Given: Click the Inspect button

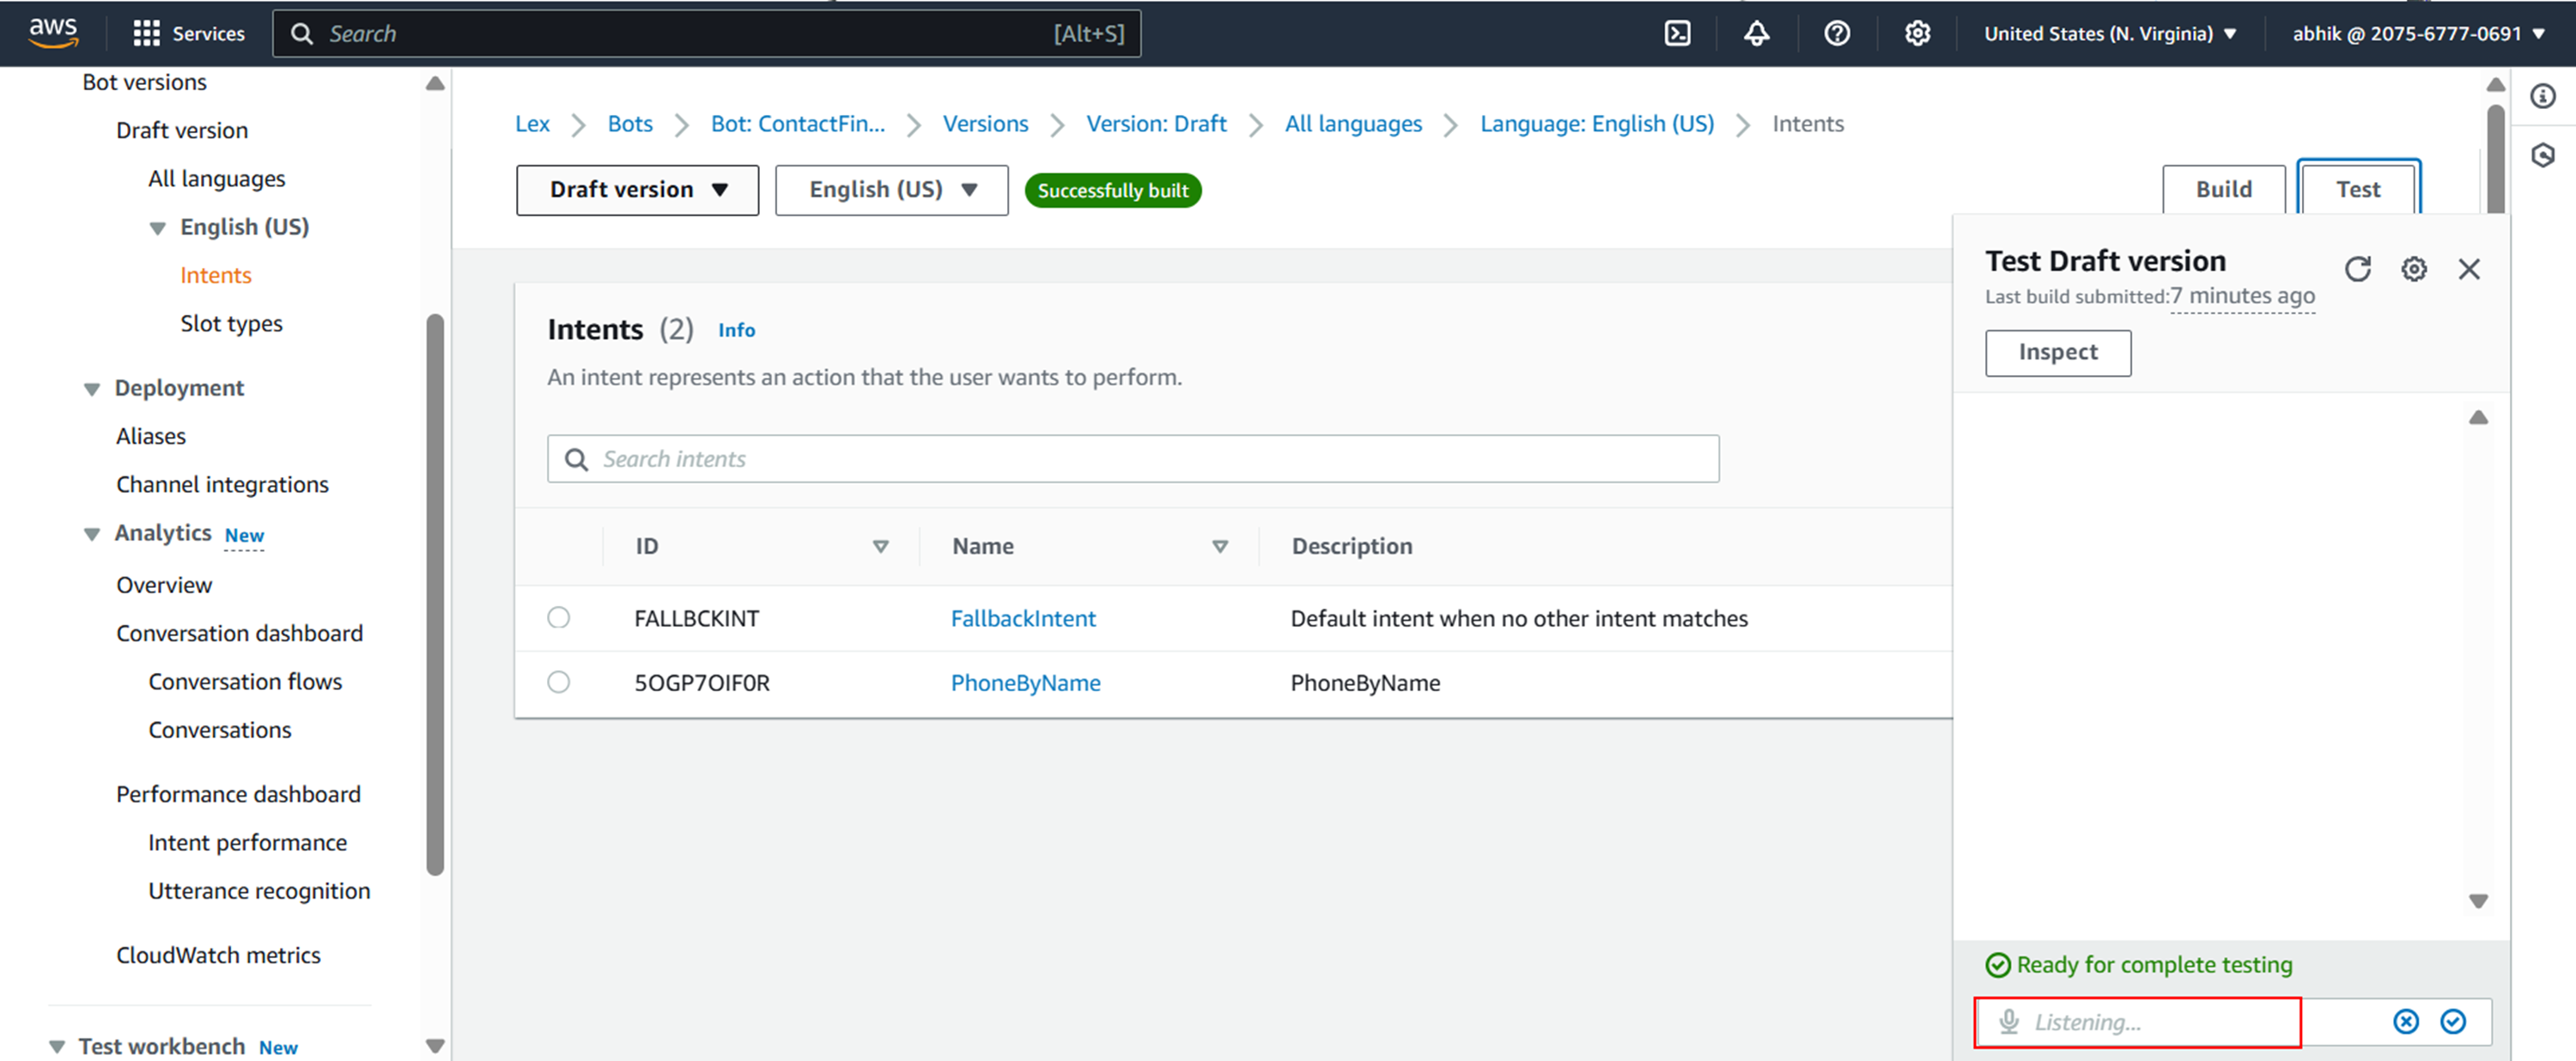Looking at the screenshot, I should pos(2057,353).
